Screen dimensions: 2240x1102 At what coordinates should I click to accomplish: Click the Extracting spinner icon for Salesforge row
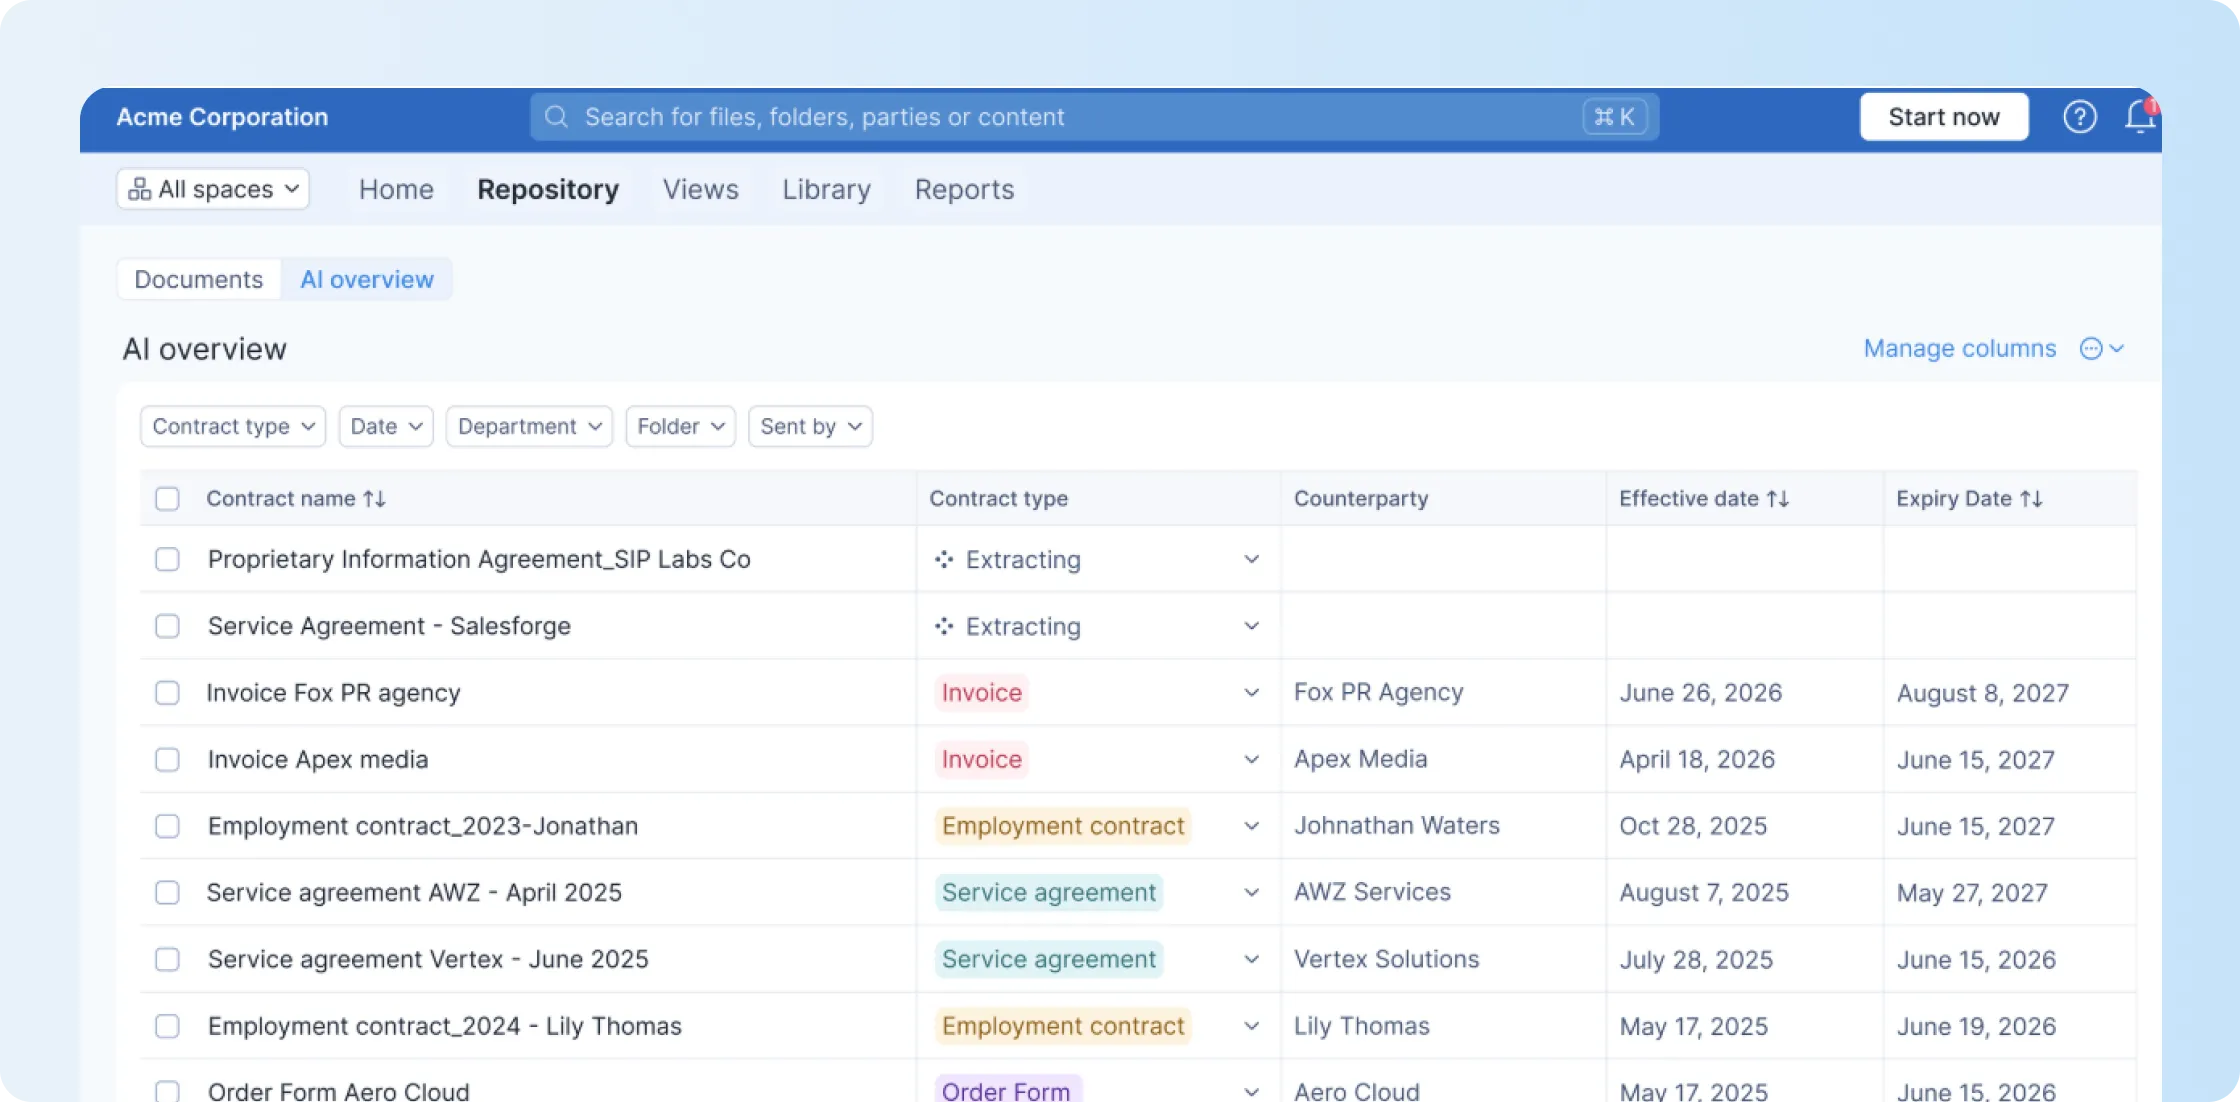click(x=944, y=626)
